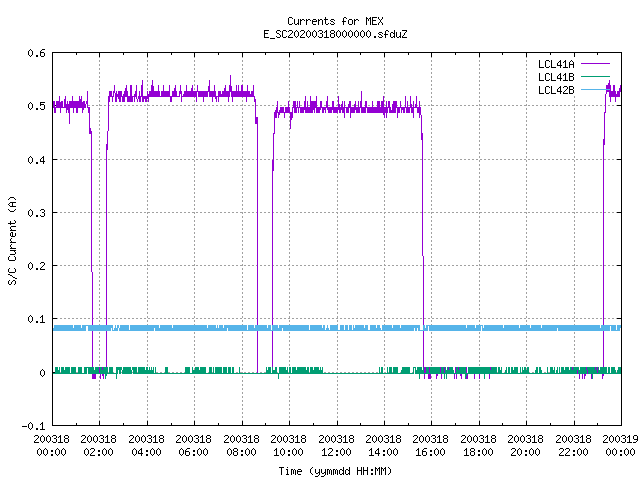The image size is (640, 480).
Task: Click the LCL42B legend label
Action: coord(556,90)
